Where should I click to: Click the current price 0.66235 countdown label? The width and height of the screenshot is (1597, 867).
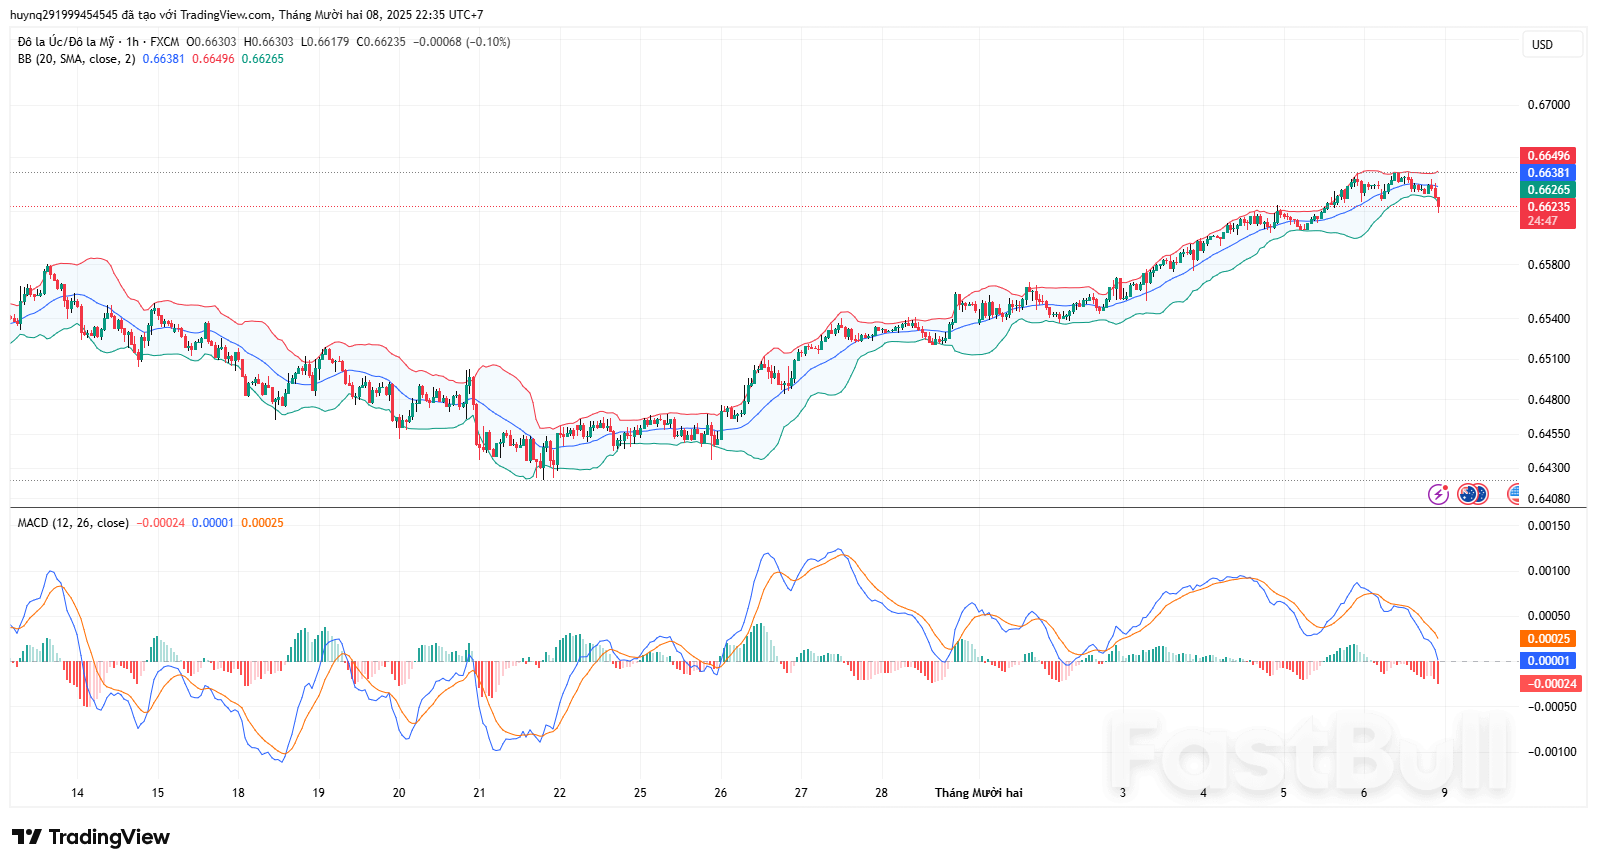pyautogui.click(x=1547, y=214)
